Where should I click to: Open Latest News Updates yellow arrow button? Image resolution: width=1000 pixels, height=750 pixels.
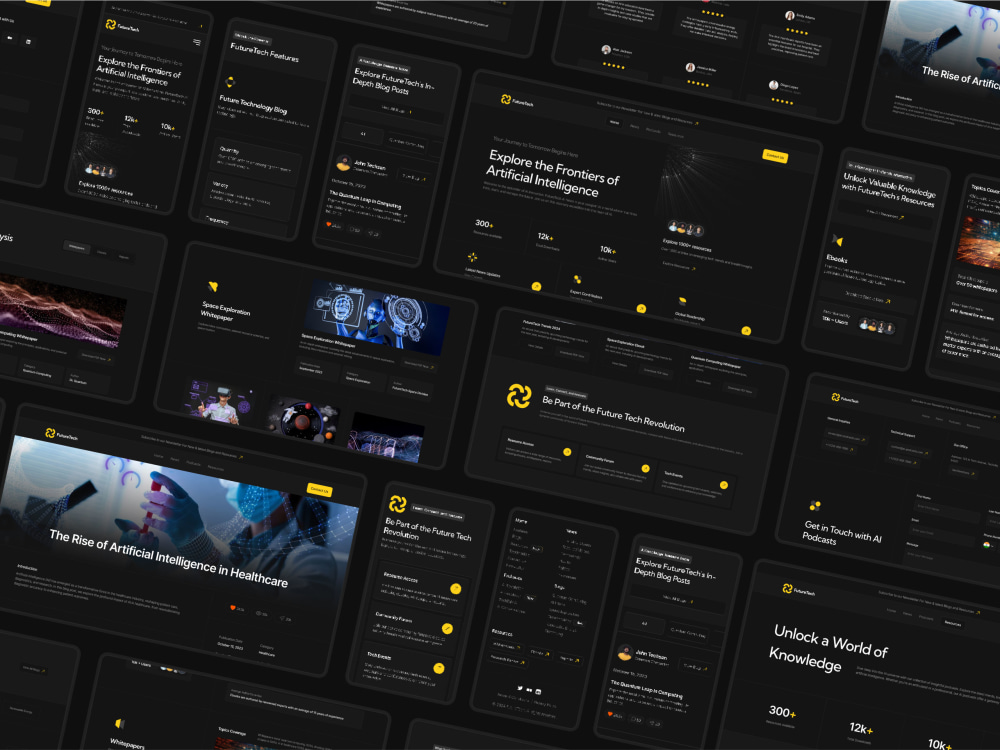pyautogui.click(x=536, y=286)
